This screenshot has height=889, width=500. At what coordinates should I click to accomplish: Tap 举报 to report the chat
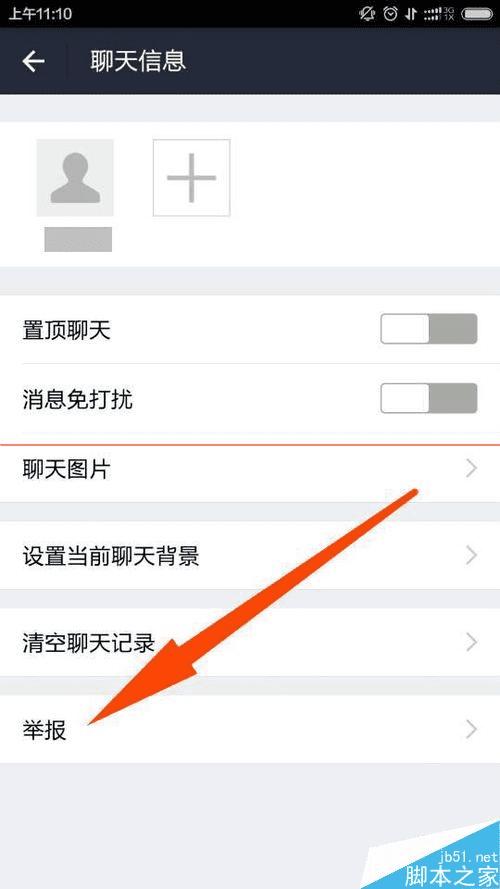click(250, 729)
